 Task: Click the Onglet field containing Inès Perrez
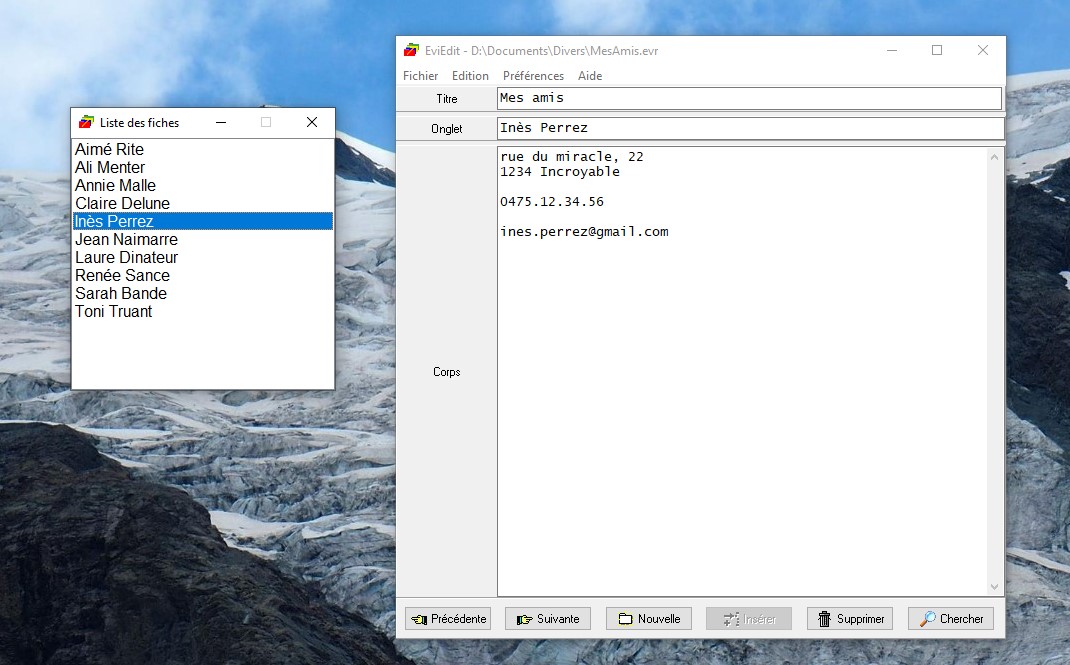pos(748,128)
